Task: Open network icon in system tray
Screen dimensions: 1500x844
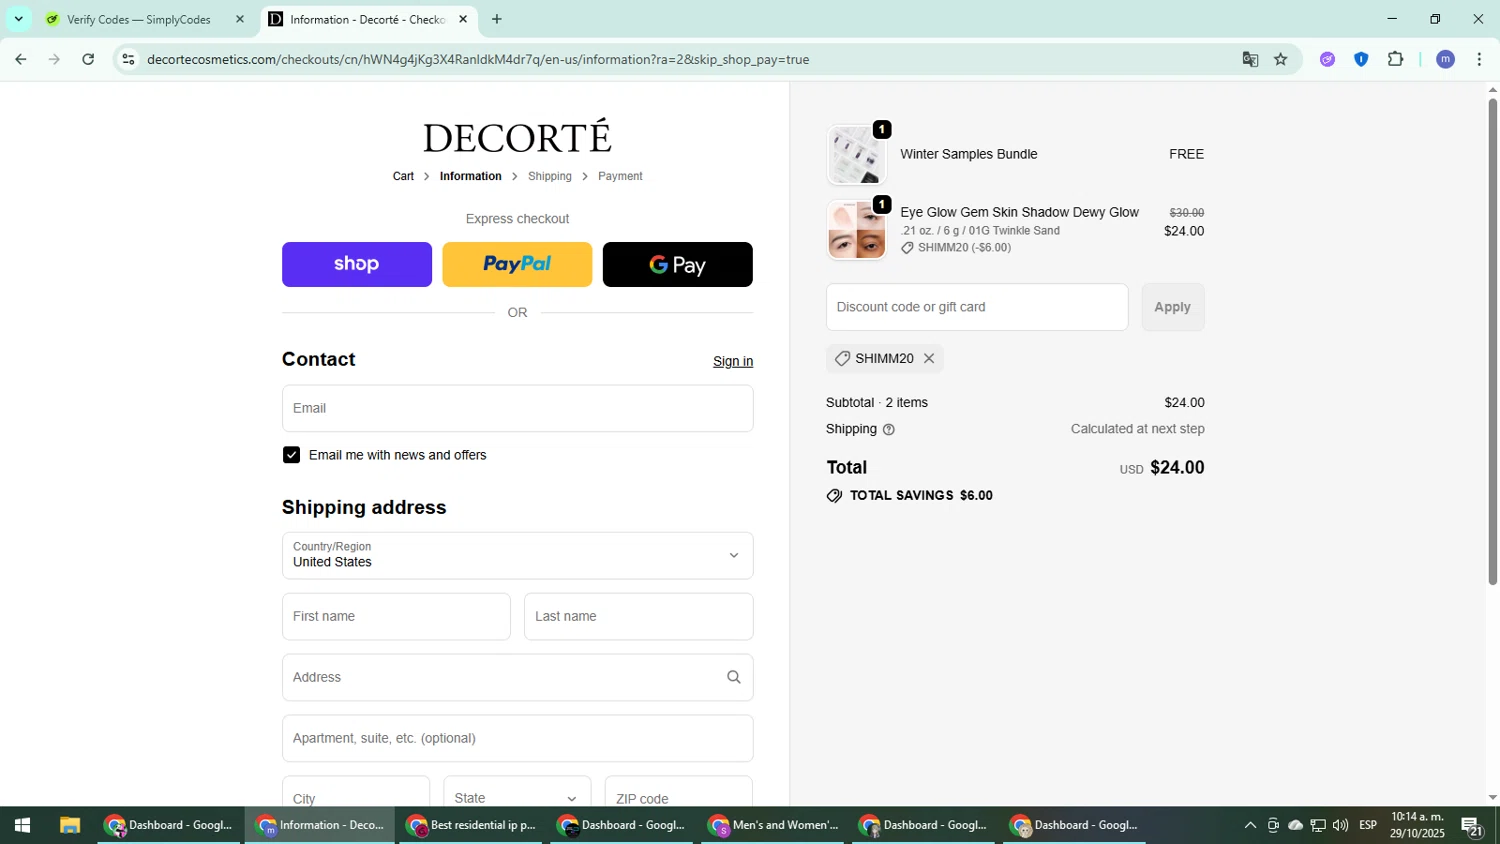Action: pos(1318,825)
